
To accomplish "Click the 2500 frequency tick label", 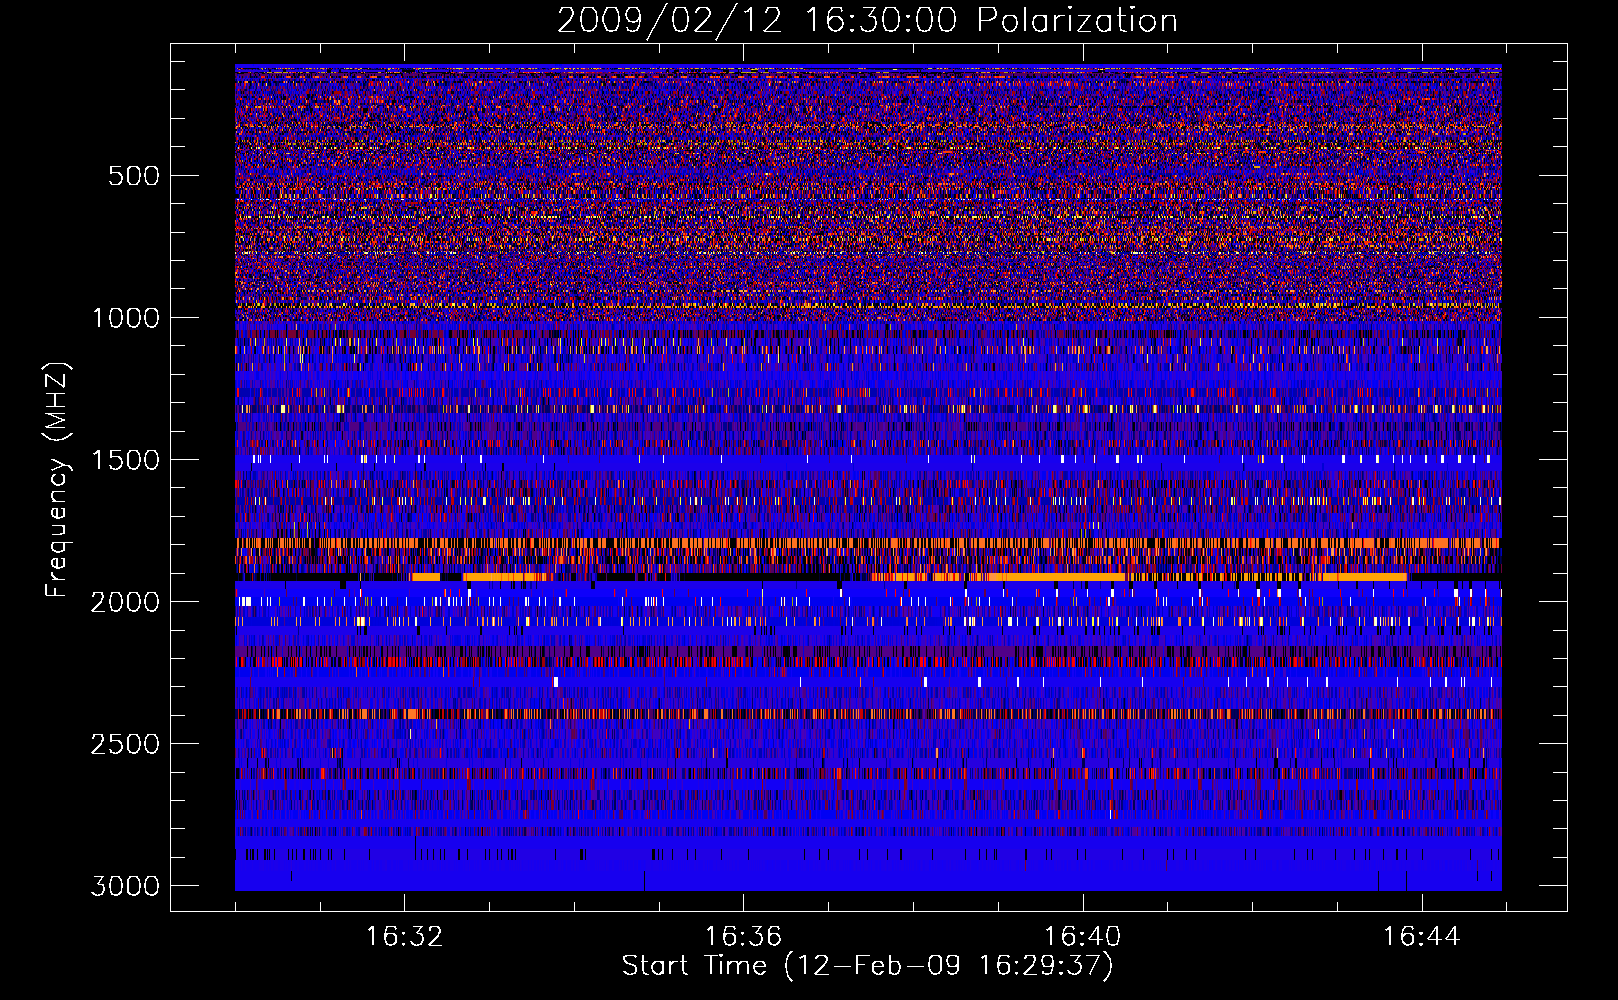I will click(x=125, y=744).
